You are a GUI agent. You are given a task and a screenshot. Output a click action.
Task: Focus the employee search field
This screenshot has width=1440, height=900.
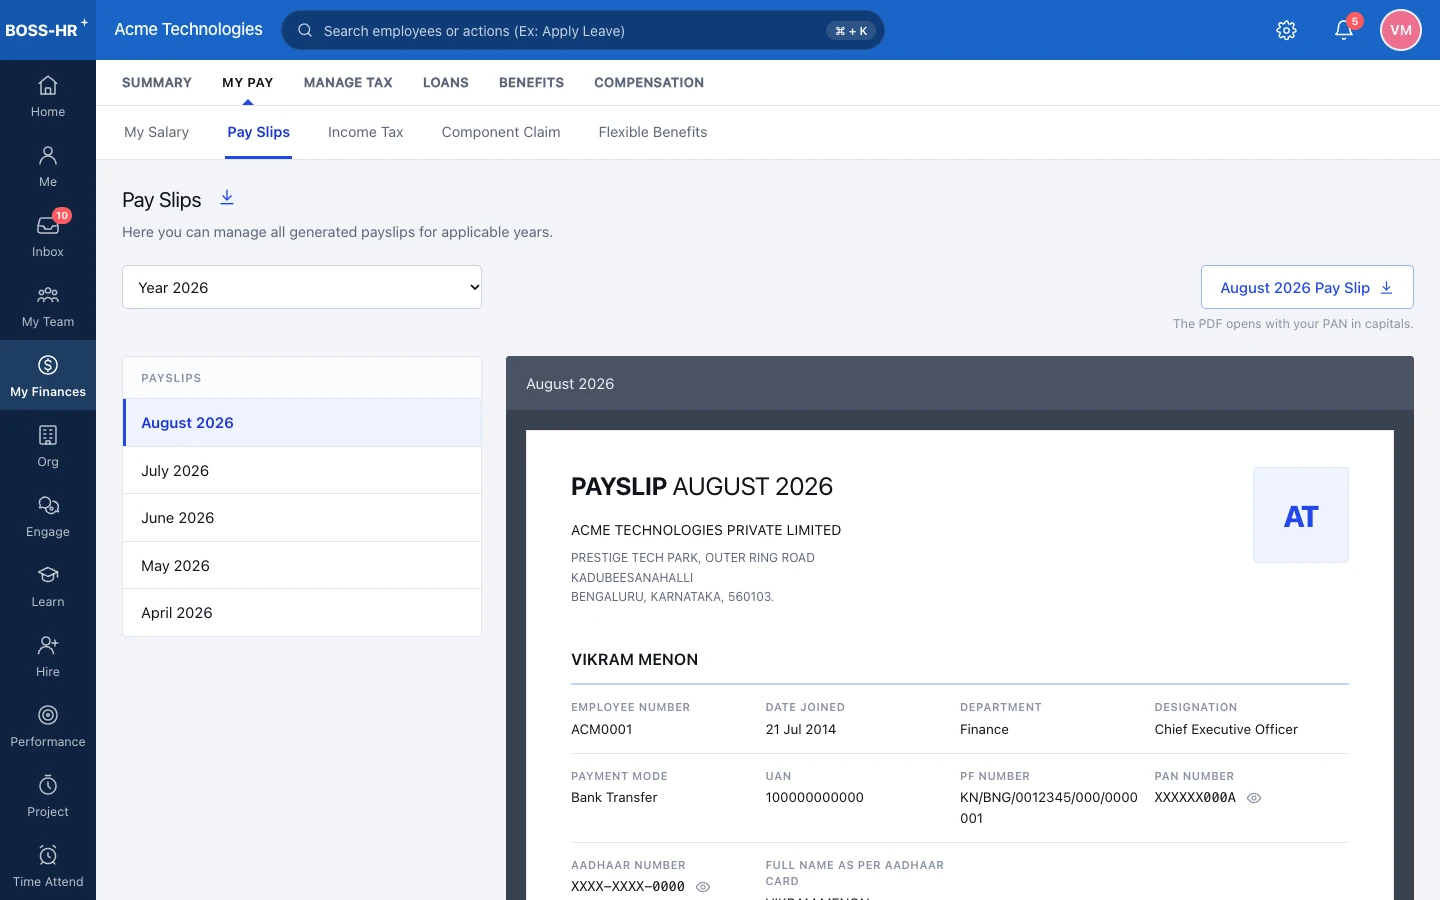(583, 30)
